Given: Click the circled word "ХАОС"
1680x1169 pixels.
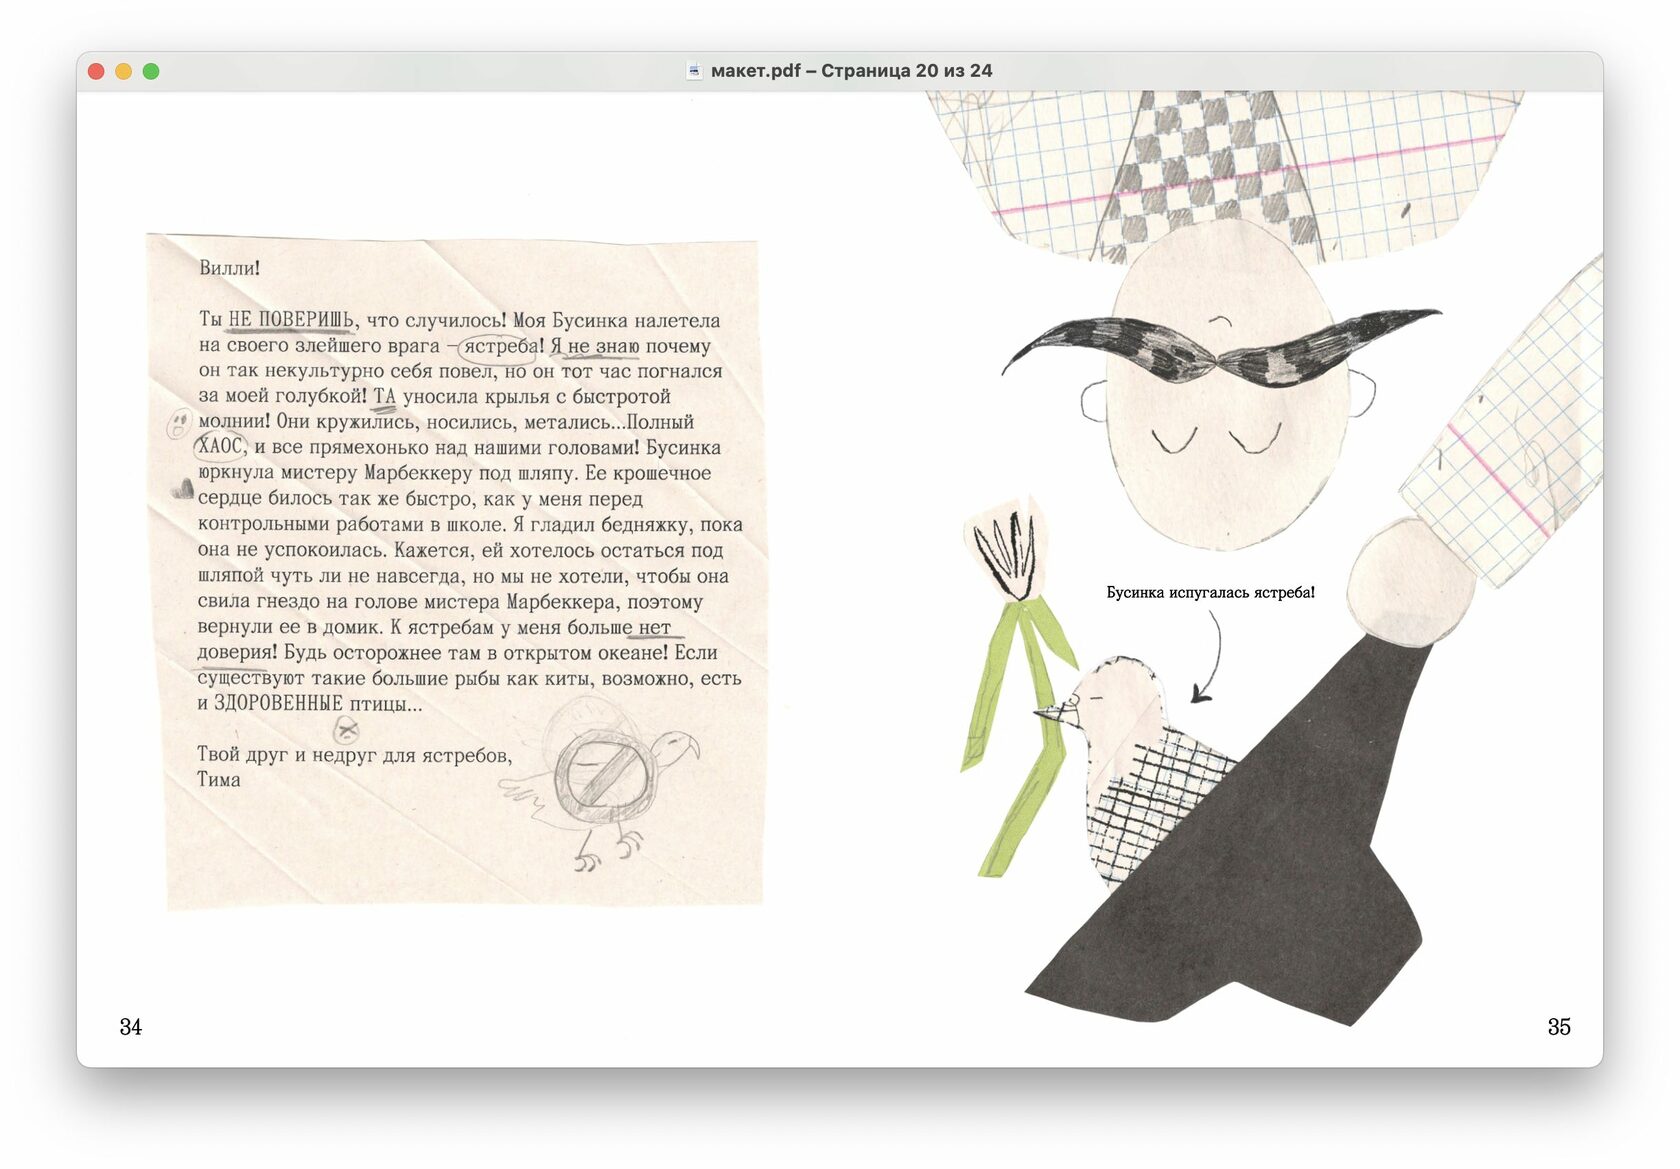Looking at the screenshot, I should pos(220,446).
